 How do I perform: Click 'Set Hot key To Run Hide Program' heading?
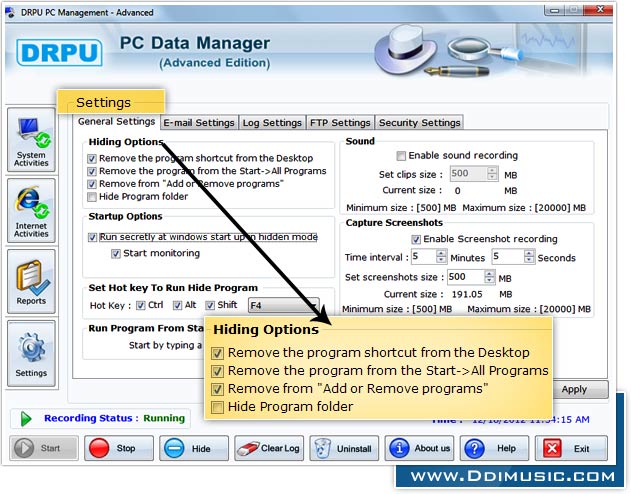click(173, 288)
